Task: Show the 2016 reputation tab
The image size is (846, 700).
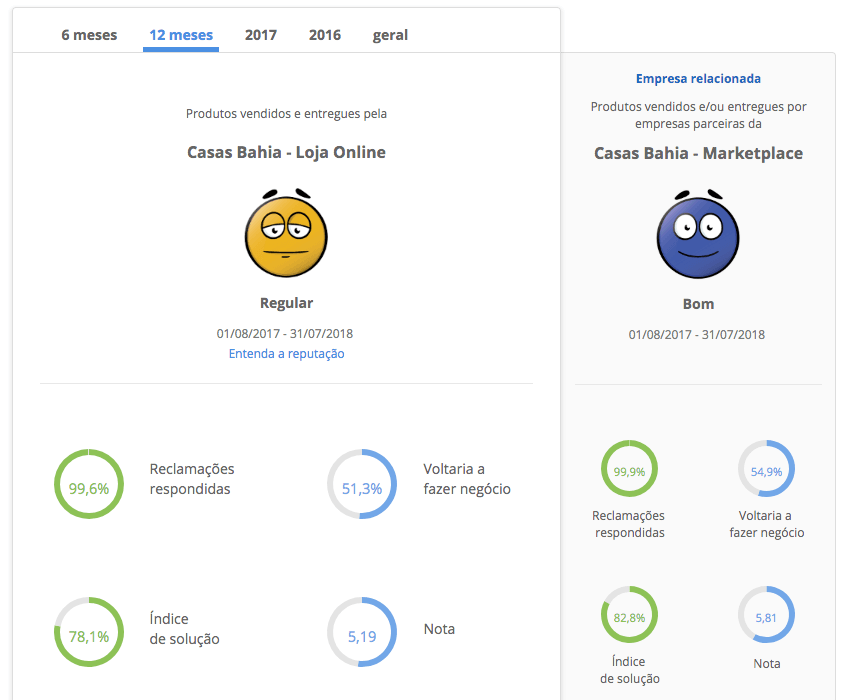Action: pos(325,35)
